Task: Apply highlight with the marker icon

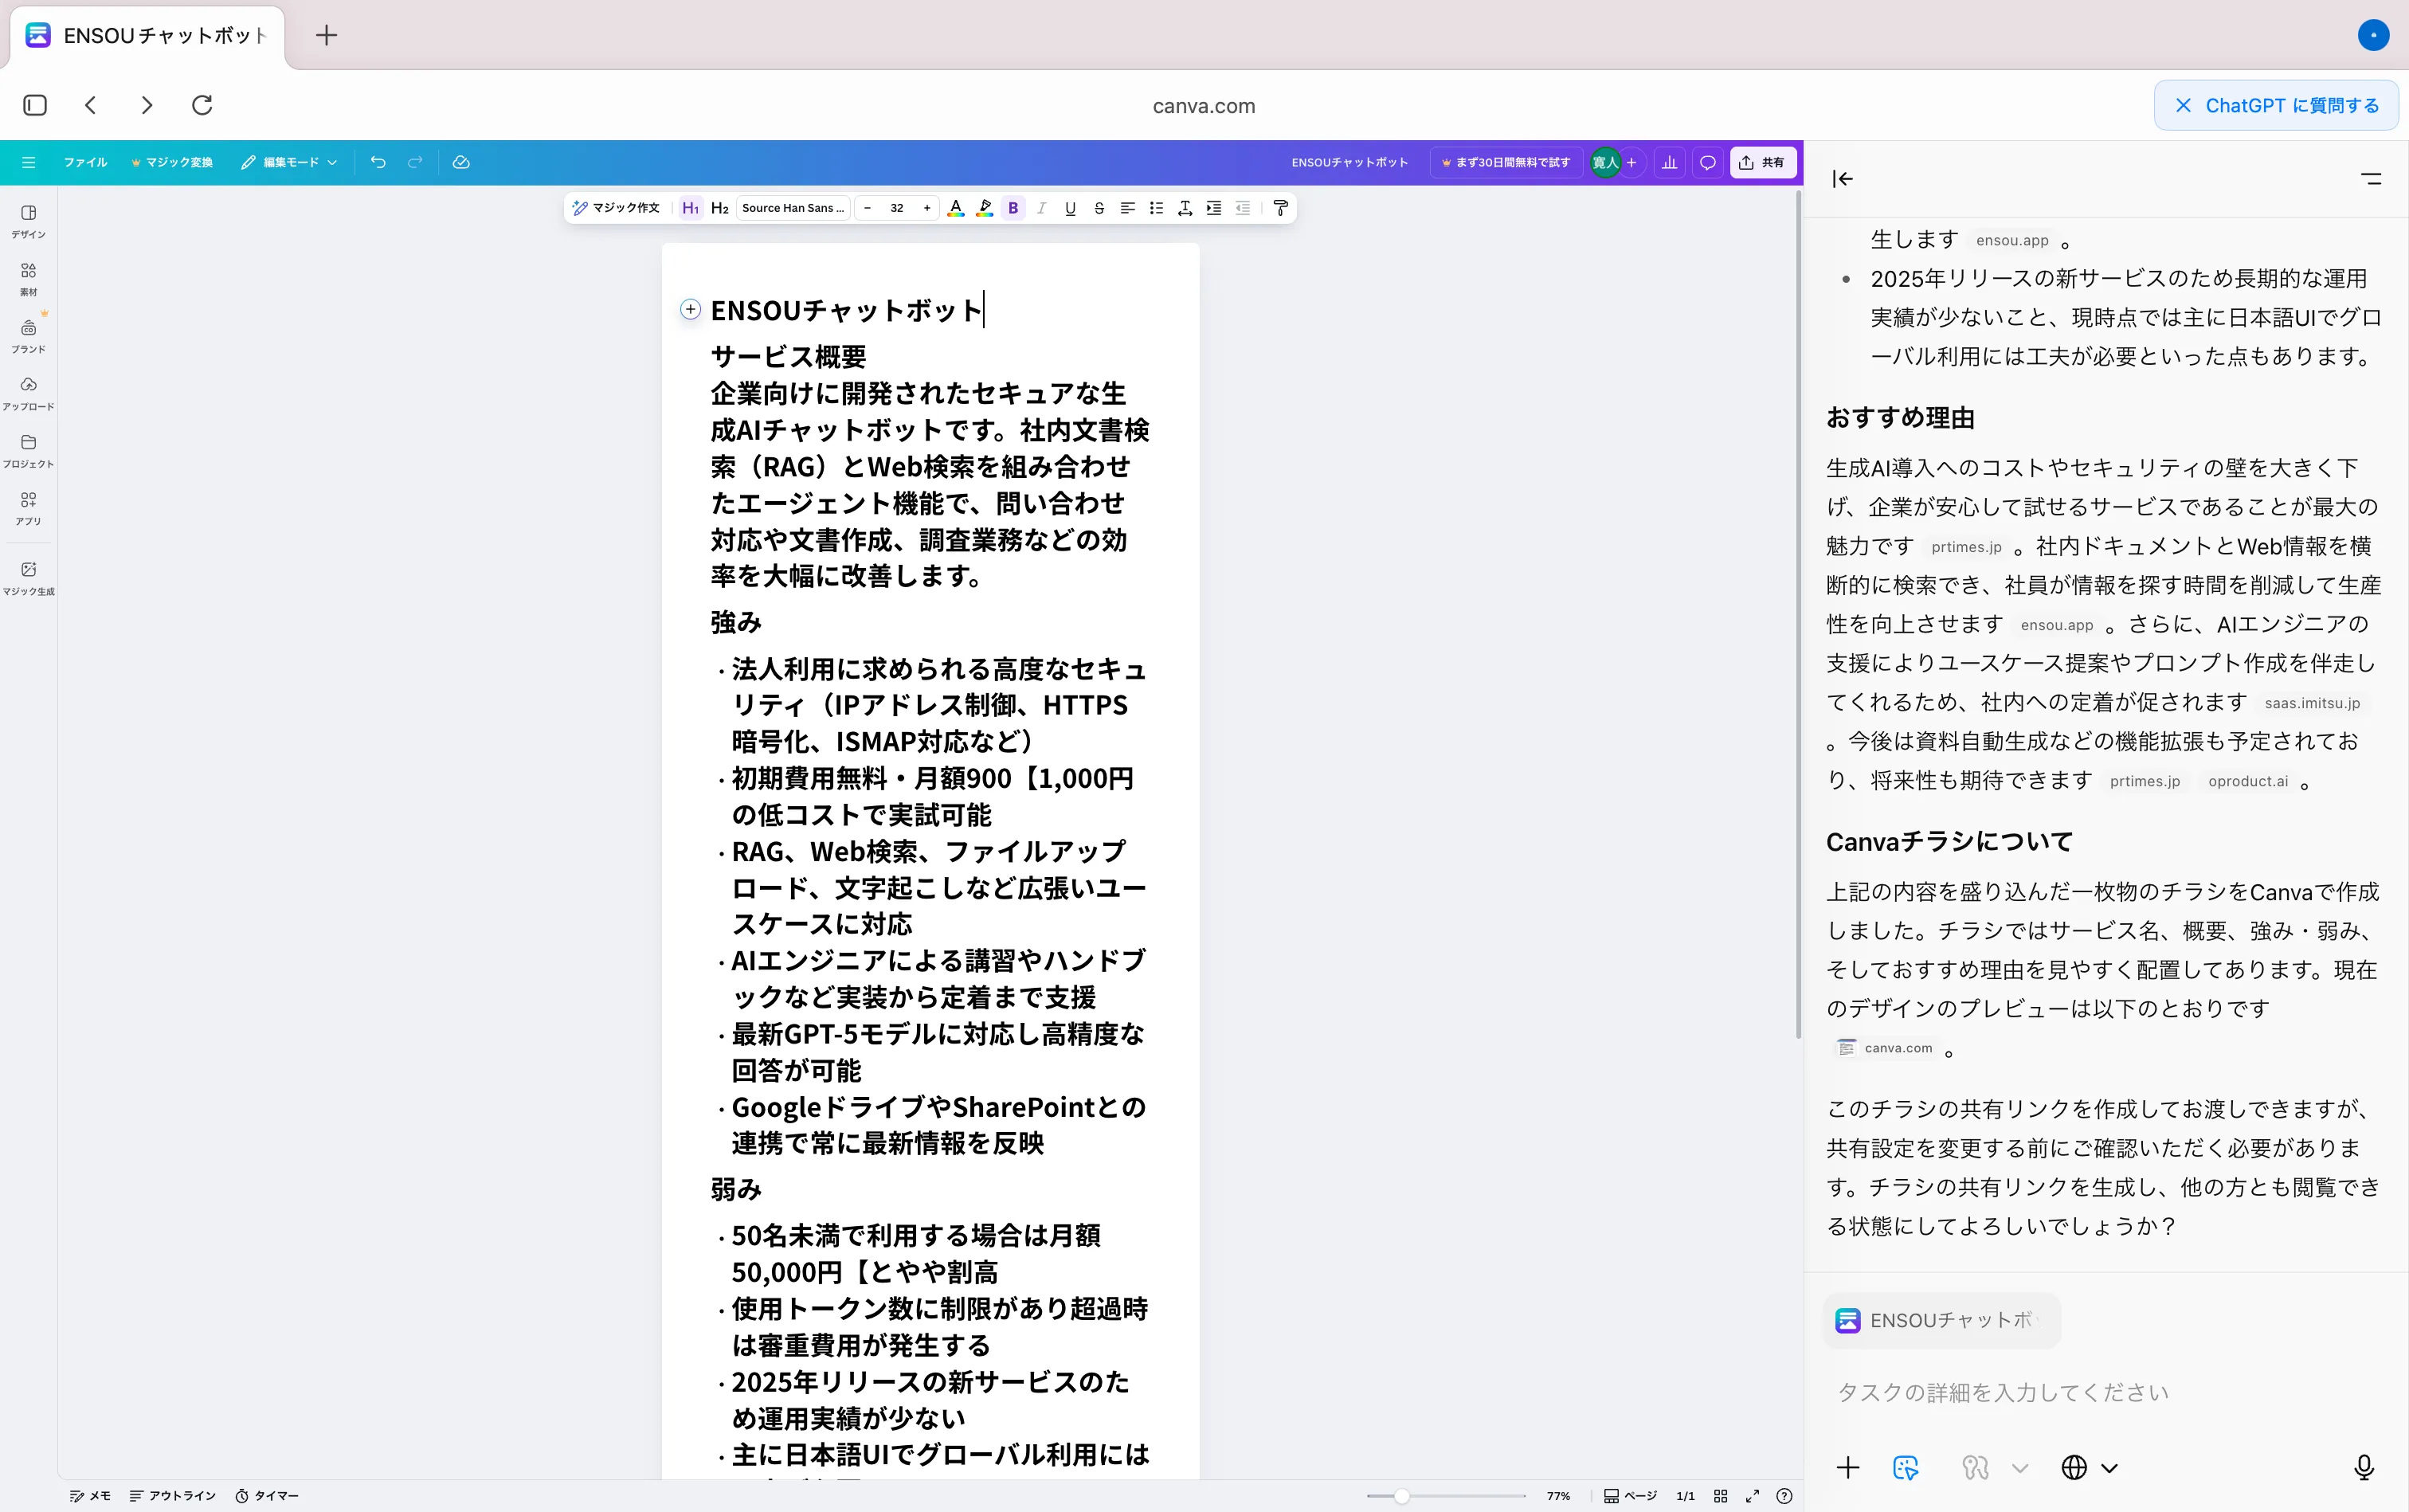Action: pyautogui.click(x=984, y=208)
